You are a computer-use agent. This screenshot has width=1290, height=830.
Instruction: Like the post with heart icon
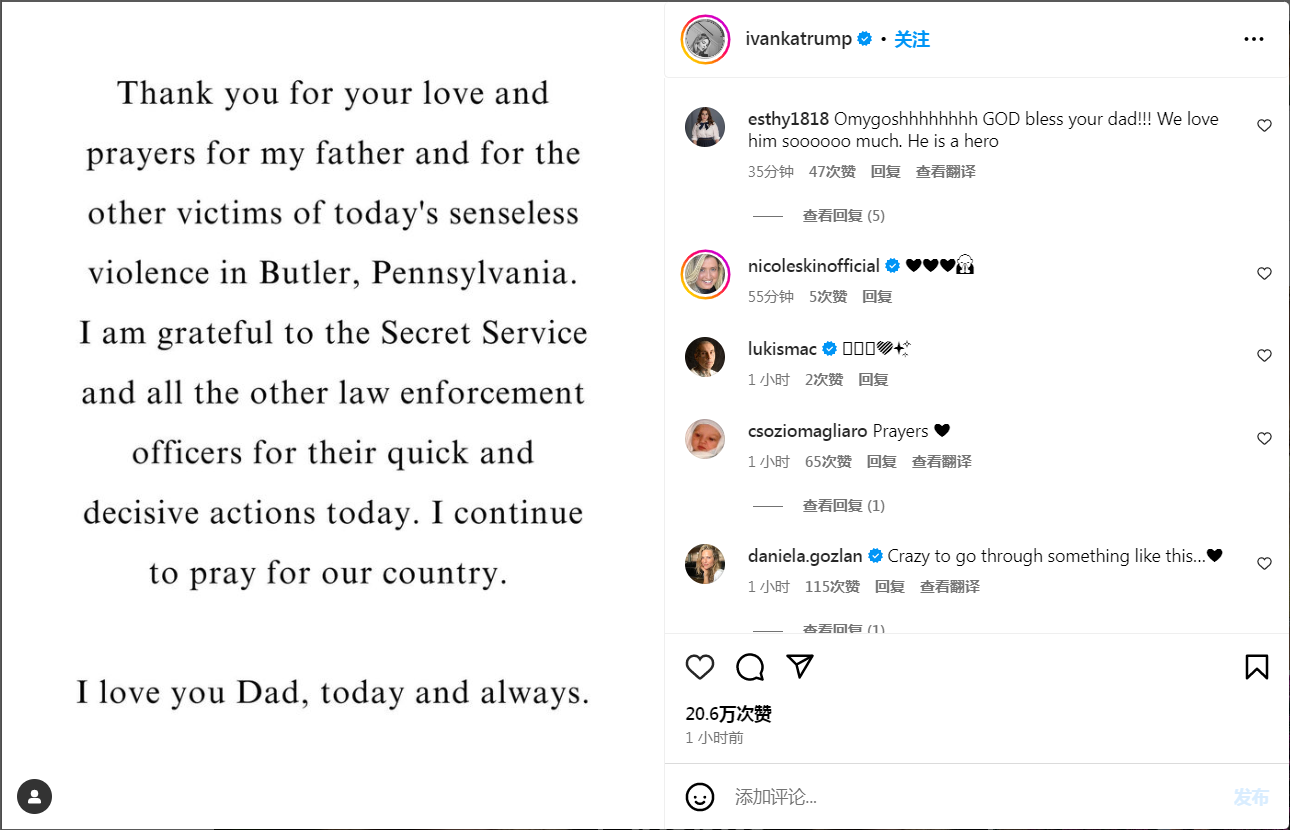(700, 667)
